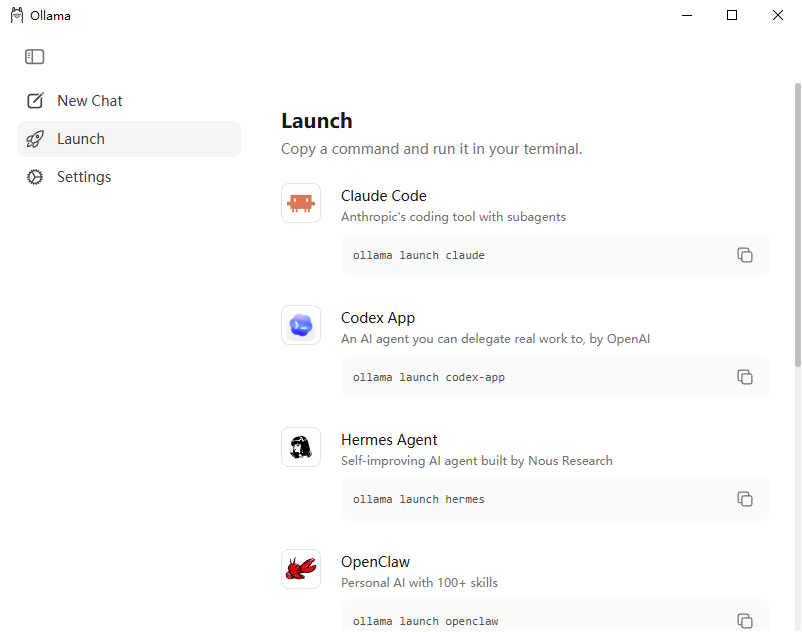This screenshot has width=802, height=632.
Task: Click 'Copy a command and run it' subtitle
Action: [x=432, y=149]
